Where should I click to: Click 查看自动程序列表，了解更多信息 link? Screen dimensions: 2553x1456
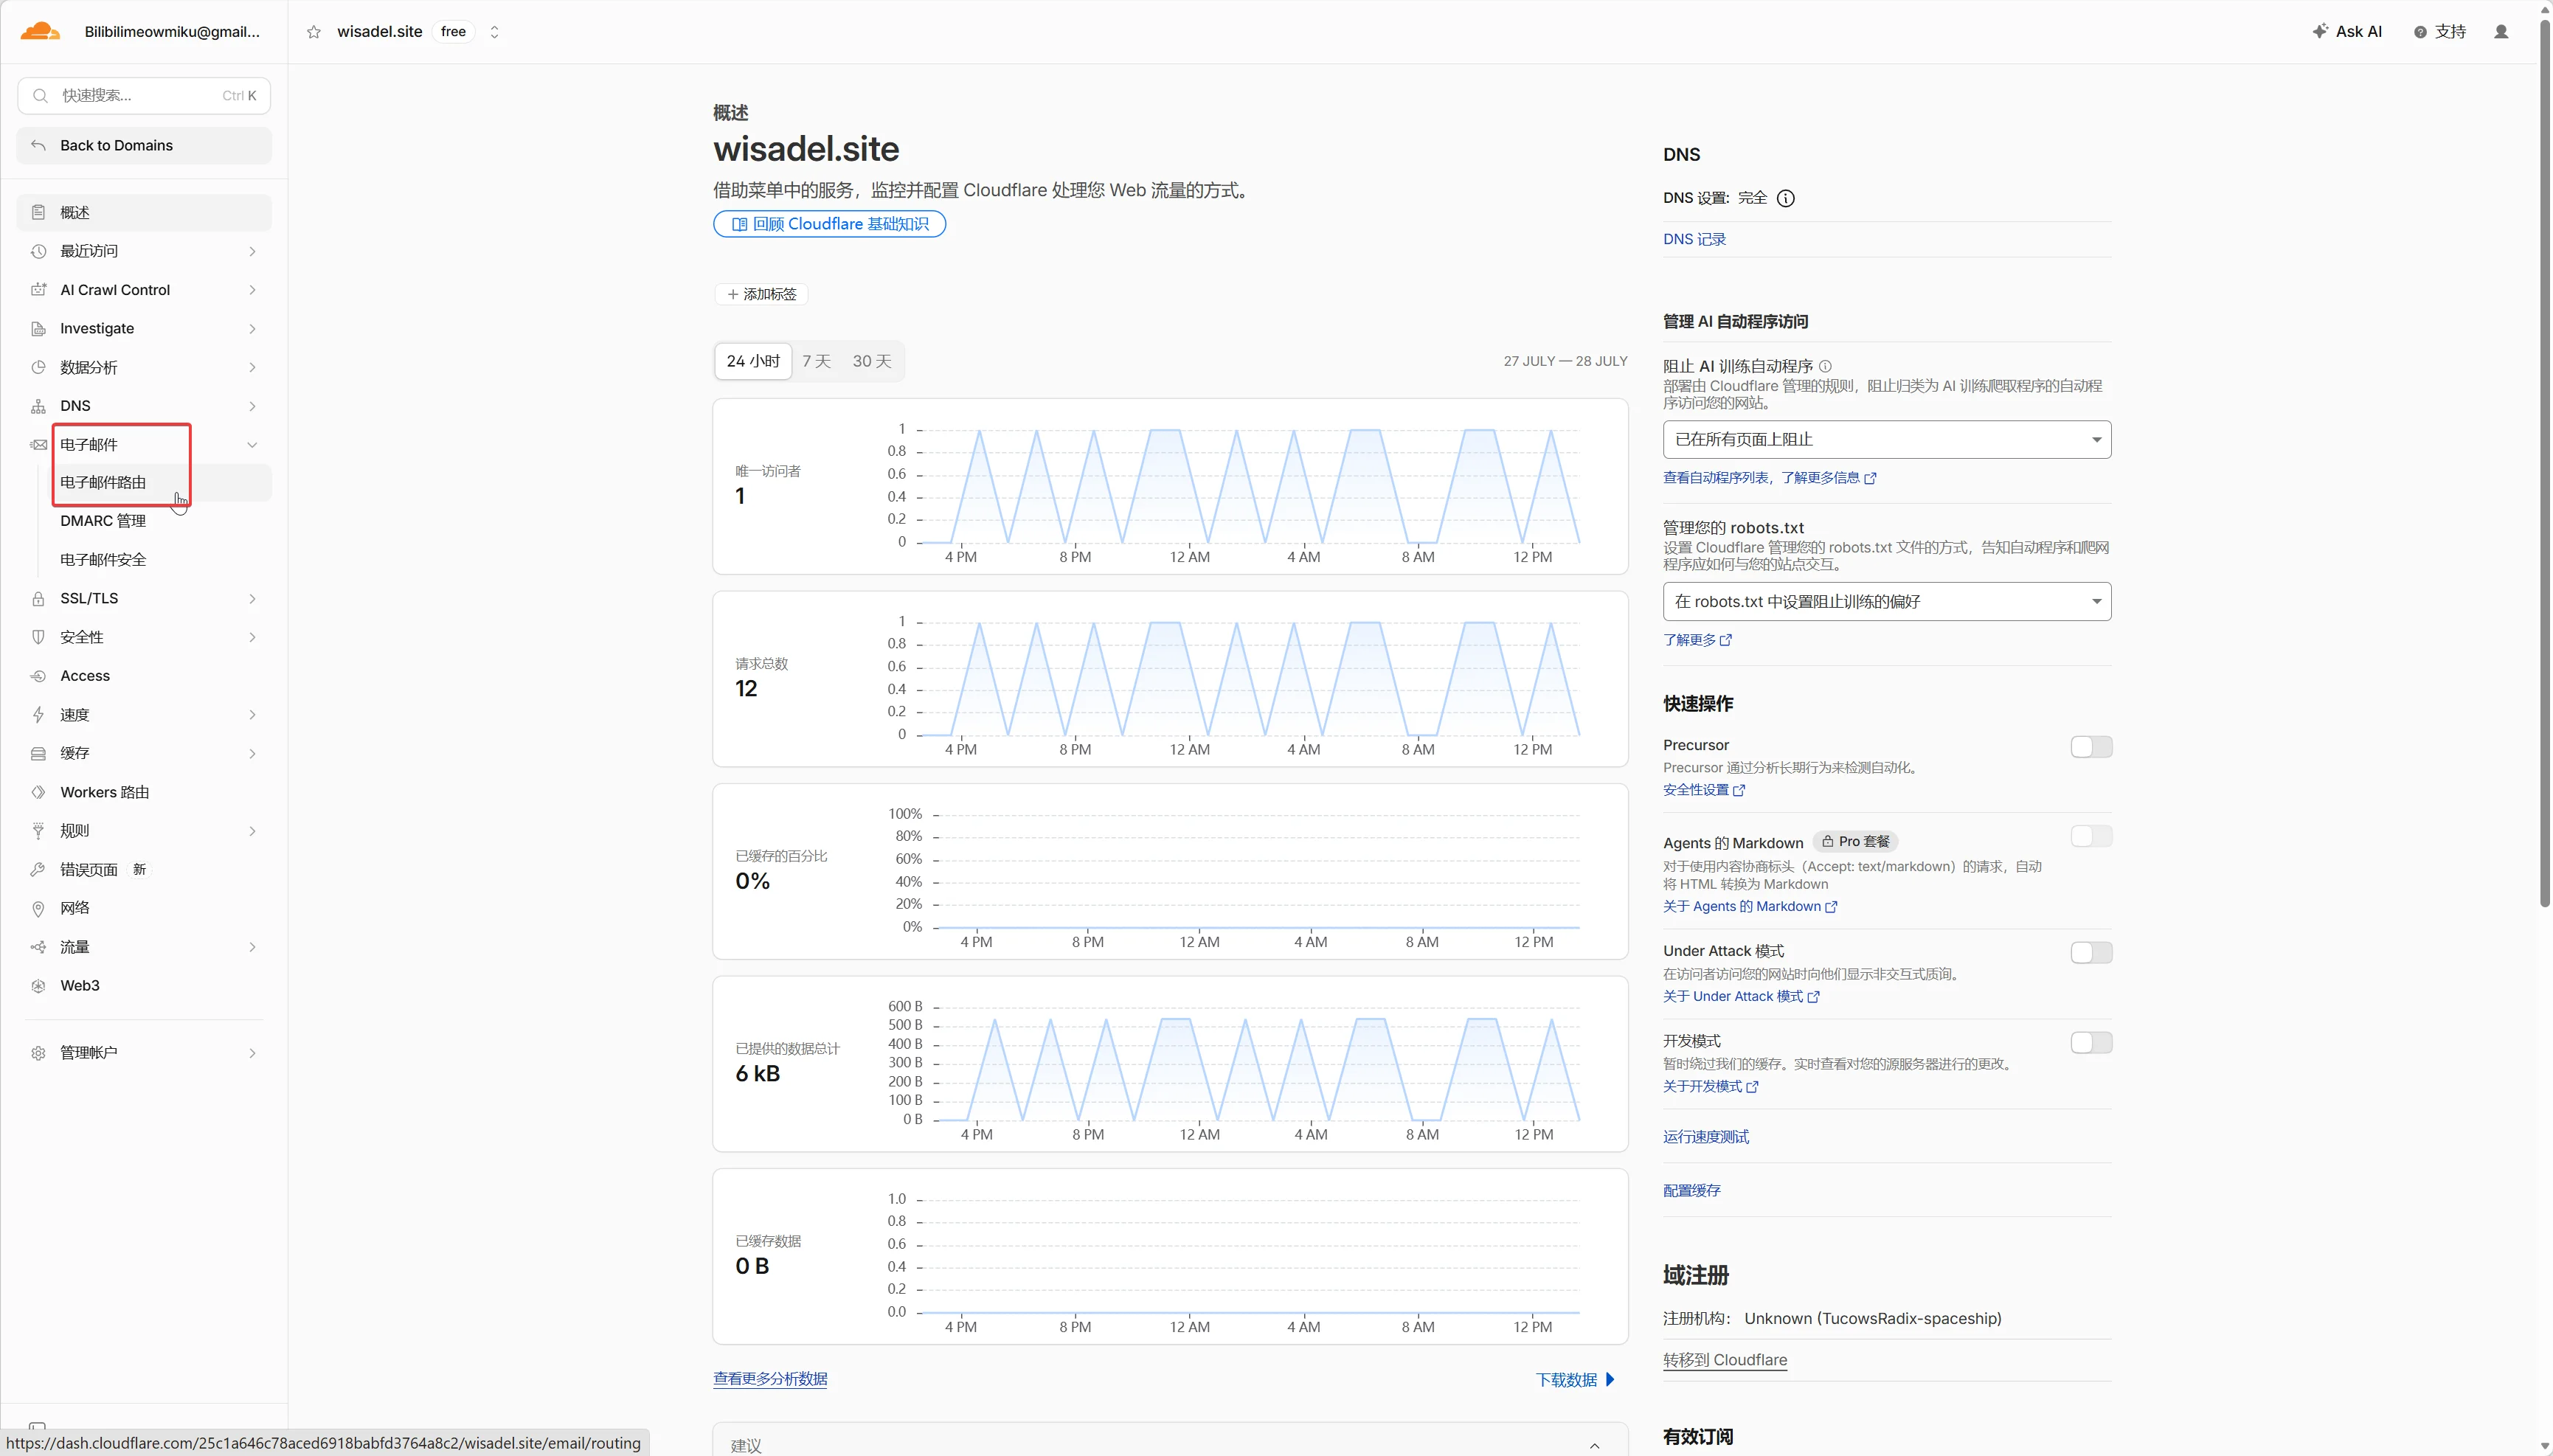click(x=1769, y=478)
